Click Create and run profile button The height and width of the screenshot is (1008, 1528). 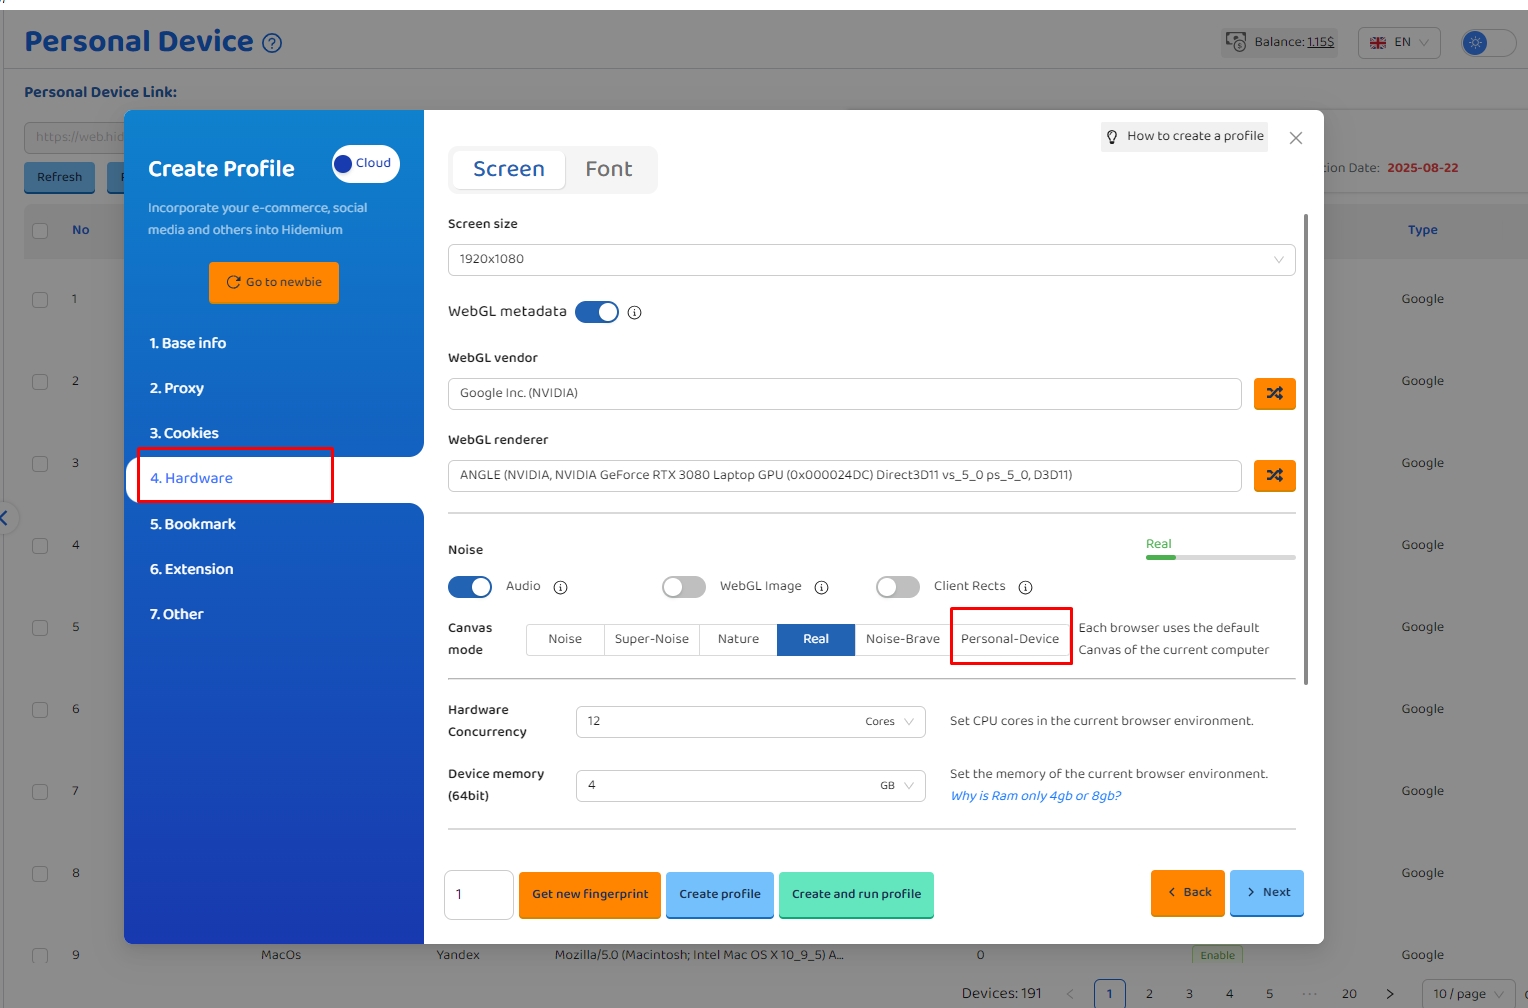856,894
